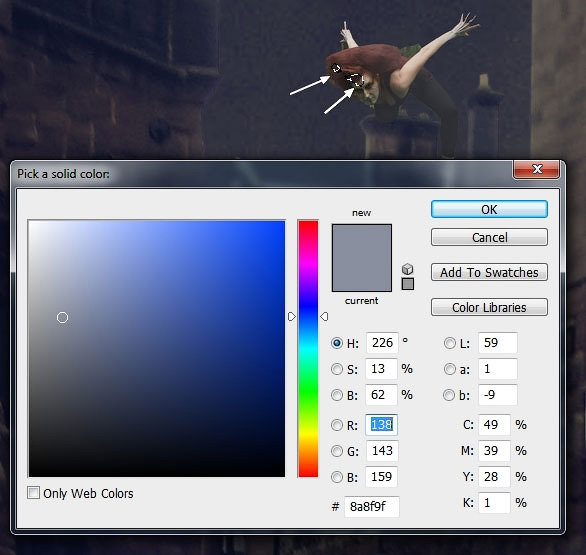Click the Y yellow field showing 28
586x555 pixels.
pos(494,477)
